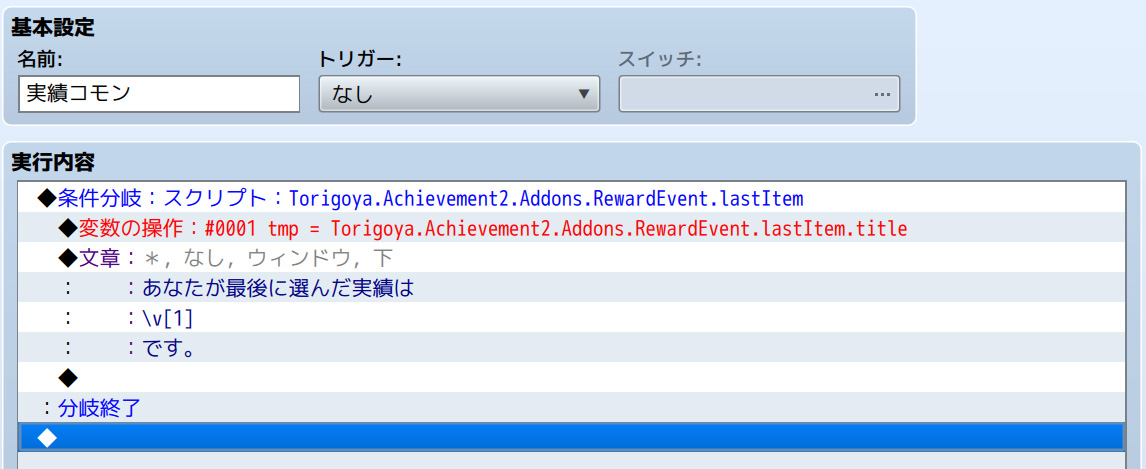Click the white diamond in the highlighted row

coord(46,437)
